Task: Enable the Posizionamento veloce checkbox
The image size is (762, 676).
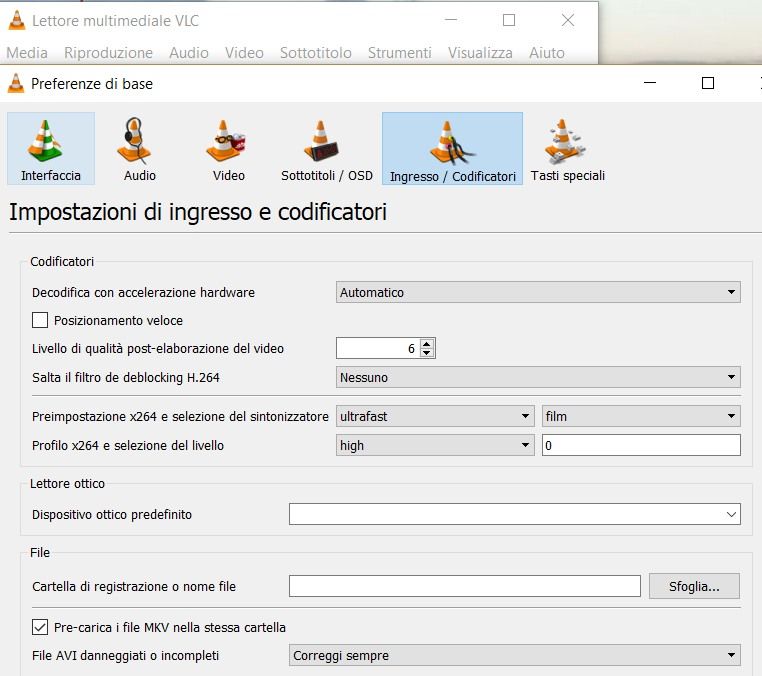Action: coord(40,321)
